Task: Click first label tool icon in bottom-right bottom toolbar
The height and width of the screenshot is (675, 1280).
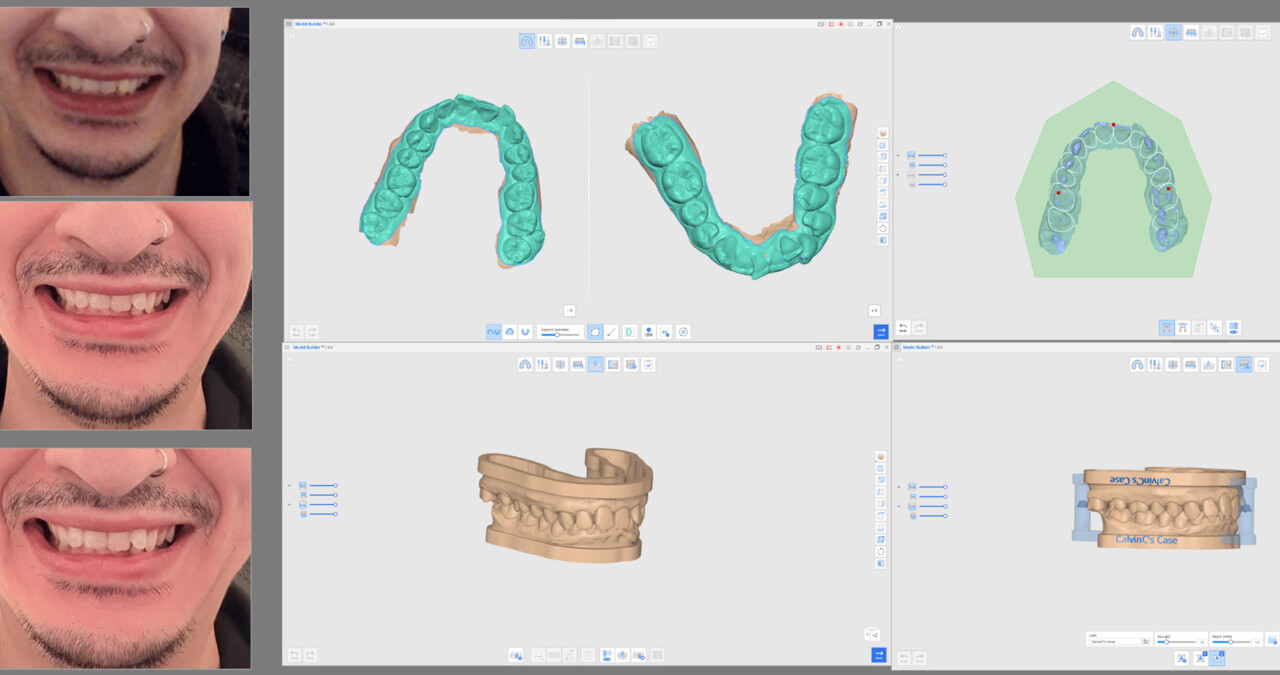Action: (1181, 658)
